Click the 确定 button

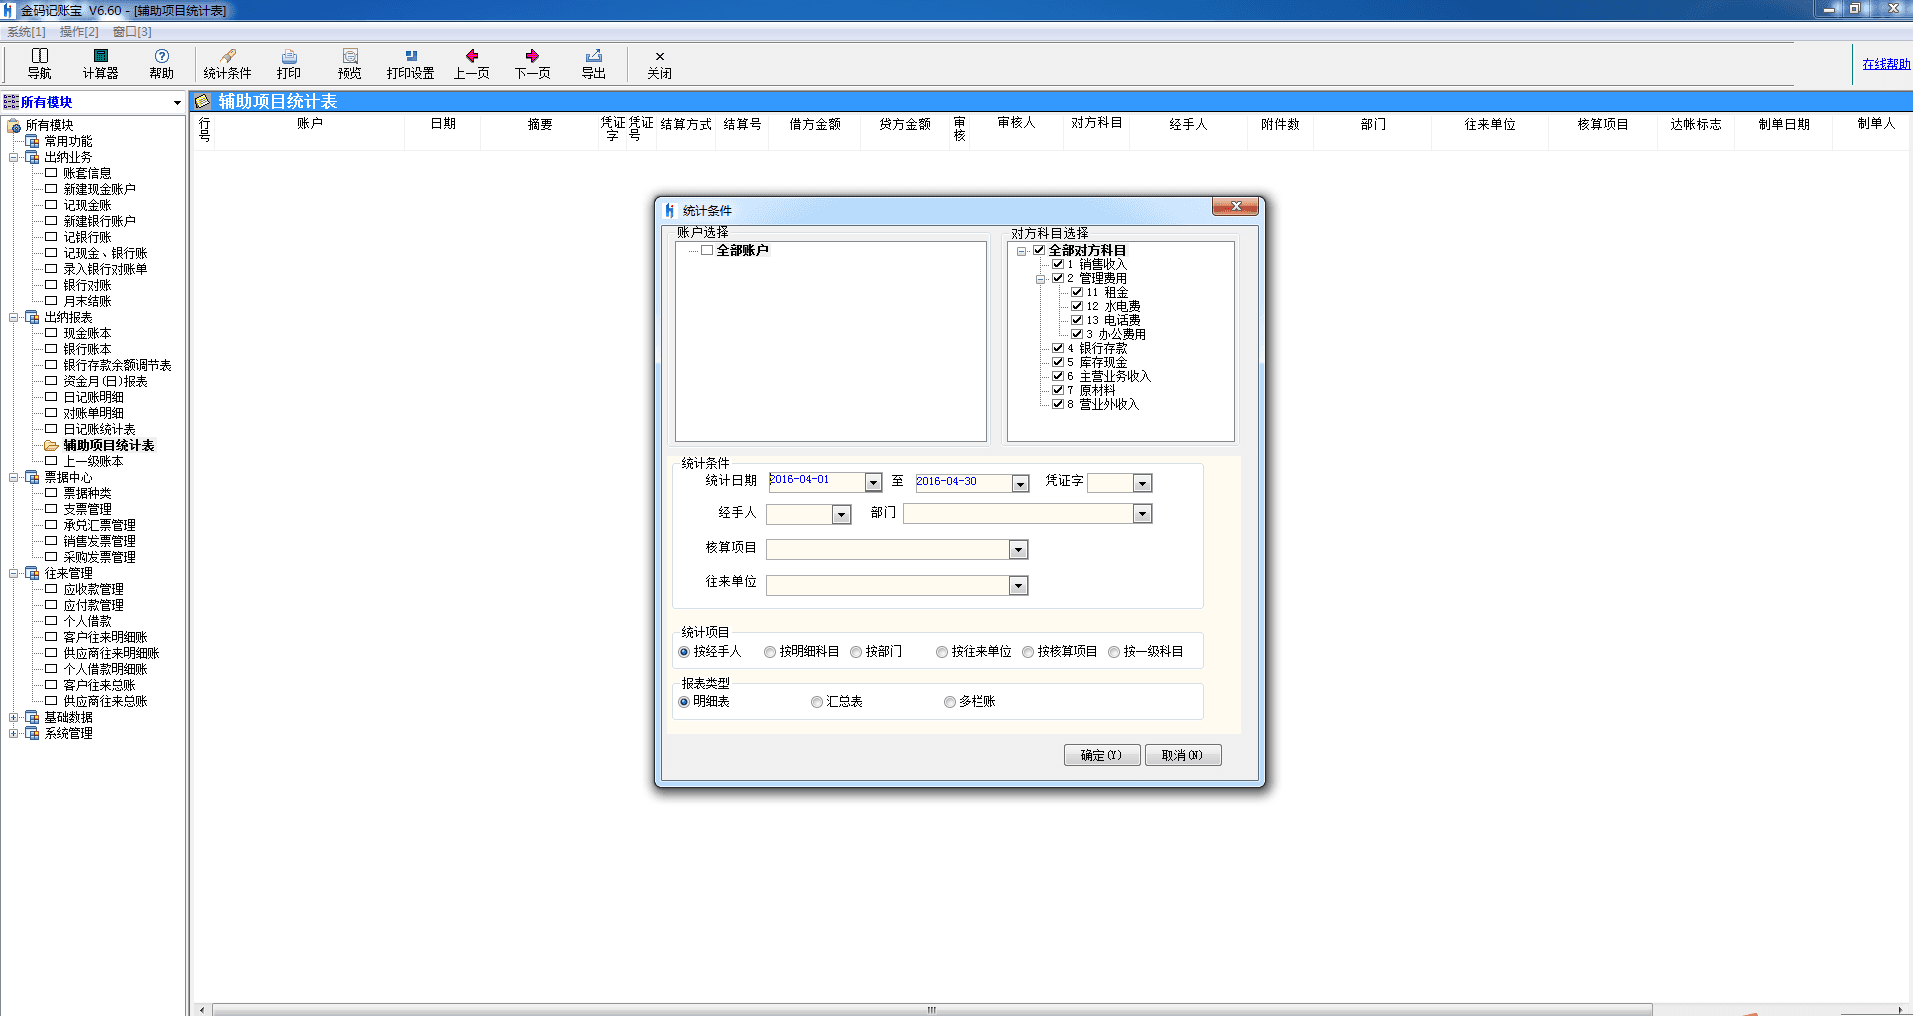(x=1101, y=756)
